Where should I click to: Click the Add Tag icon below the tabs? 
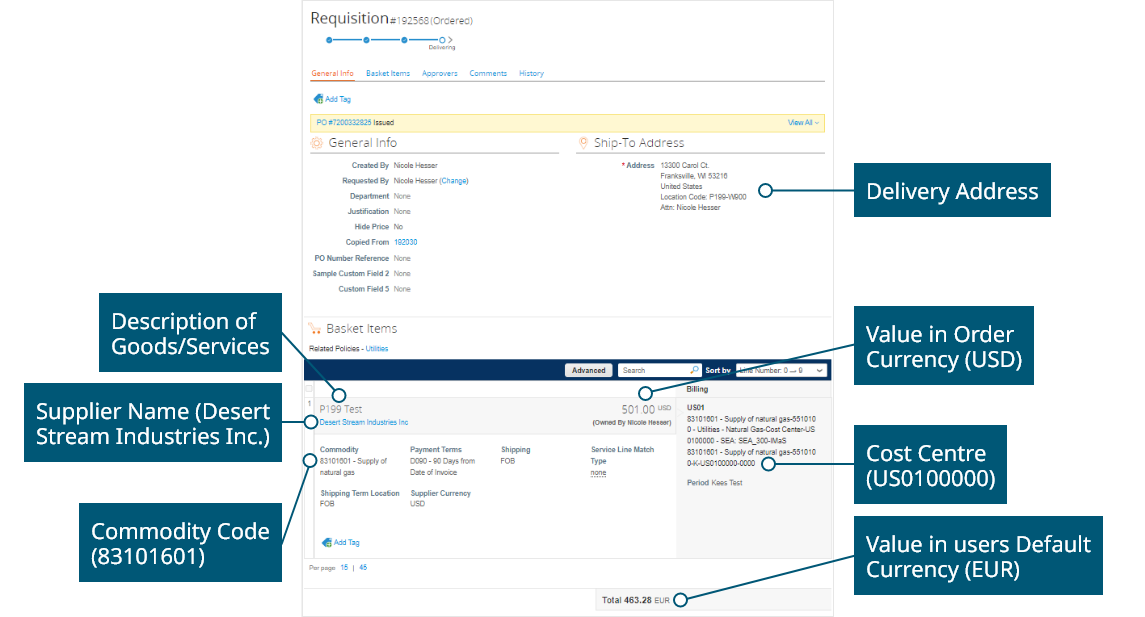(x=318, y=99)
